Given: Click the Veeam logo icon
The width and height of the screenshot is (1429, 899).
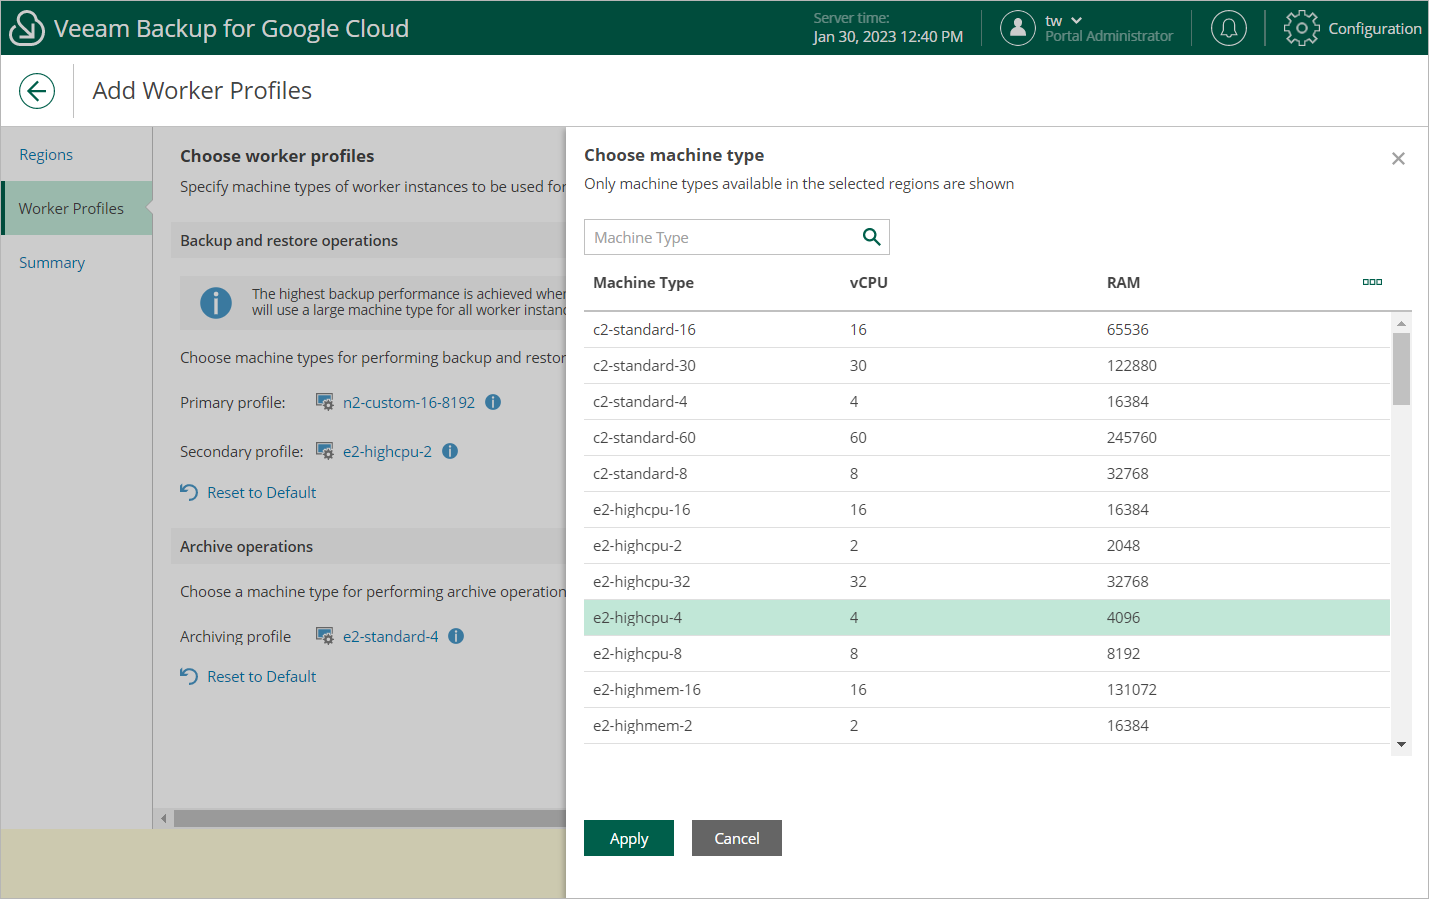Looking at the screenshot, I should click(27, 28).
